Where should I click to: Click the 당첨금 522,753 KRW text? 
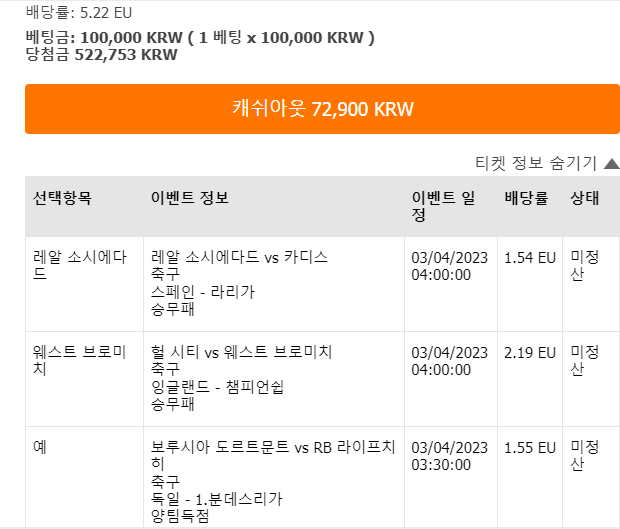(x=102, y=55)
